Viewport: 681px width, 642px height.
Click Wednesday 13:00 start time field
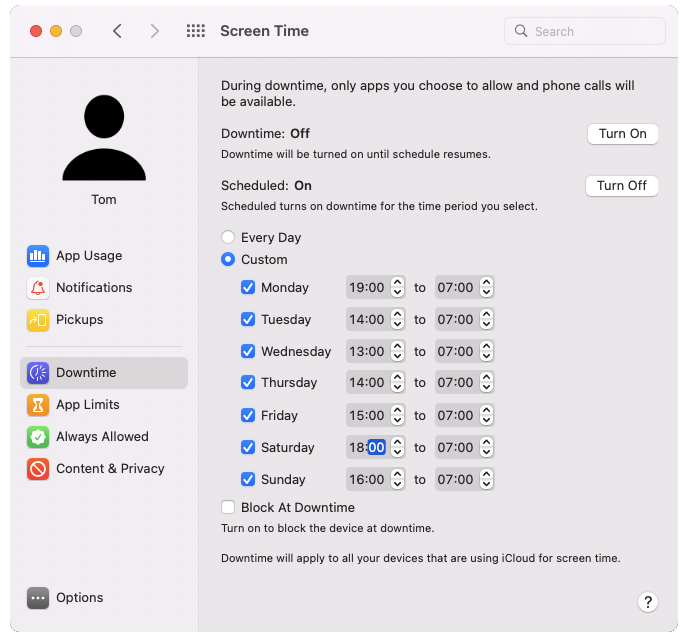tap(368, 351)
